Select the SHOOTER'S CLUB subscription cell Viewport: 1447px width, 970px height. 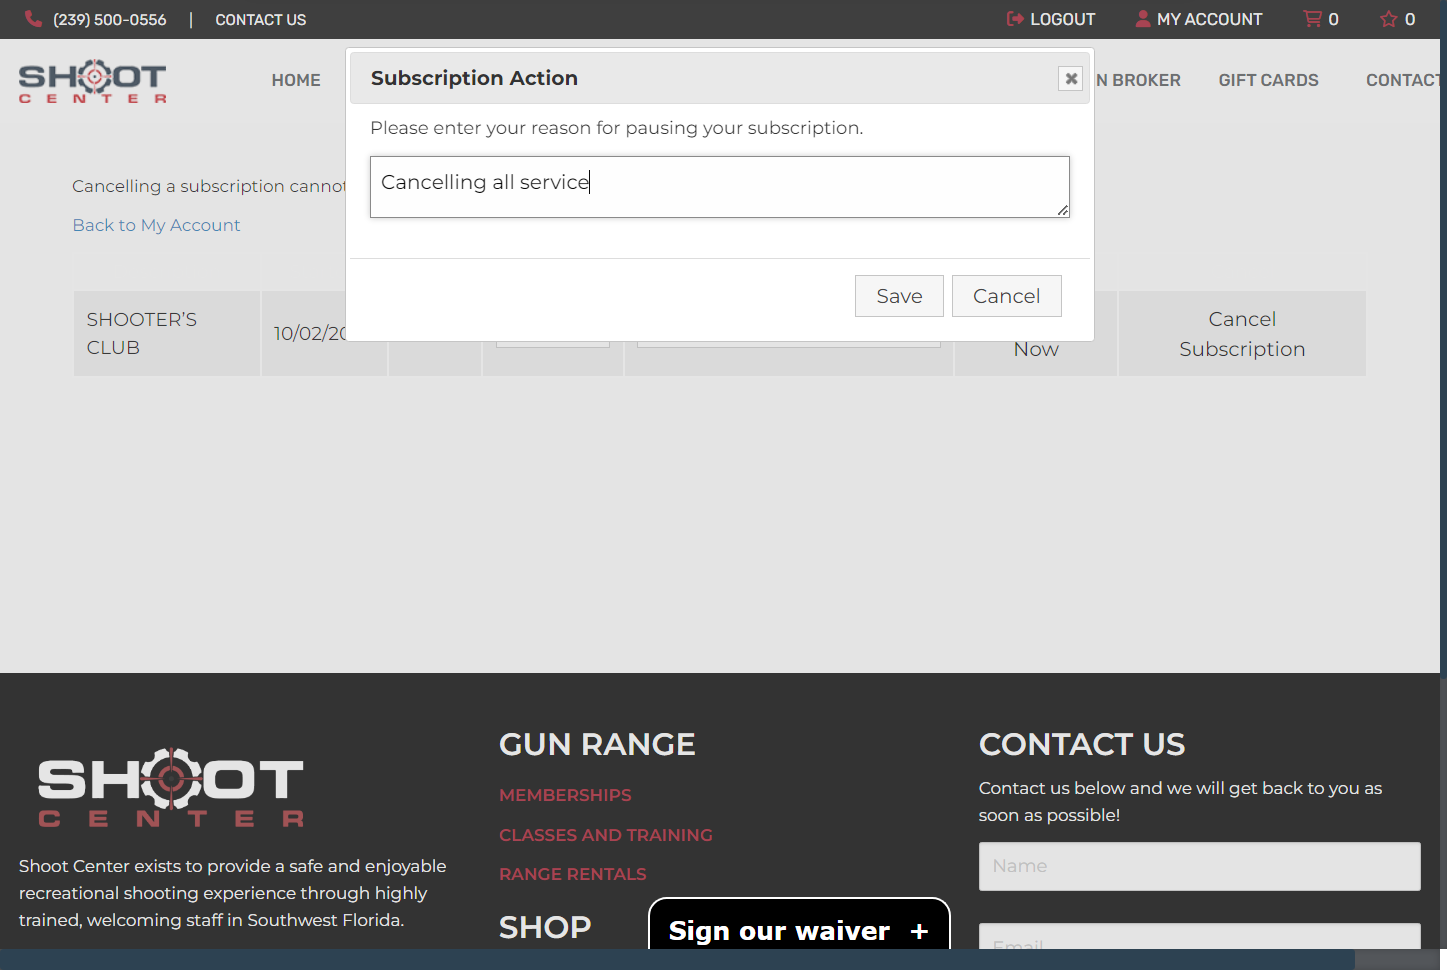pyautogui.click(x=167, y=334)
